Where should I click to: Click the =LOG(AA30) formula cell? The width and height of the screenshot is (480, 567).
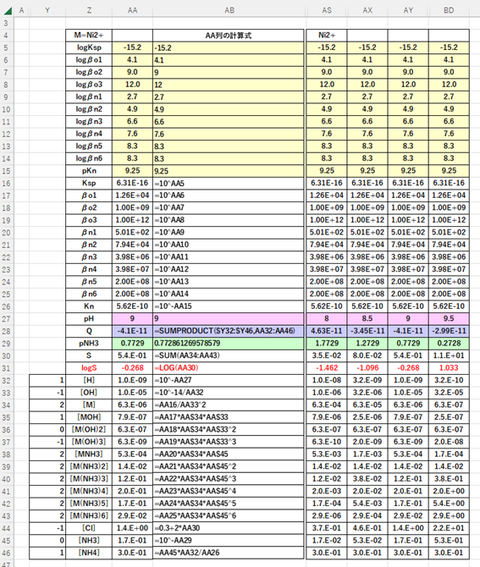pyautogui.click(x=228, y=368)
